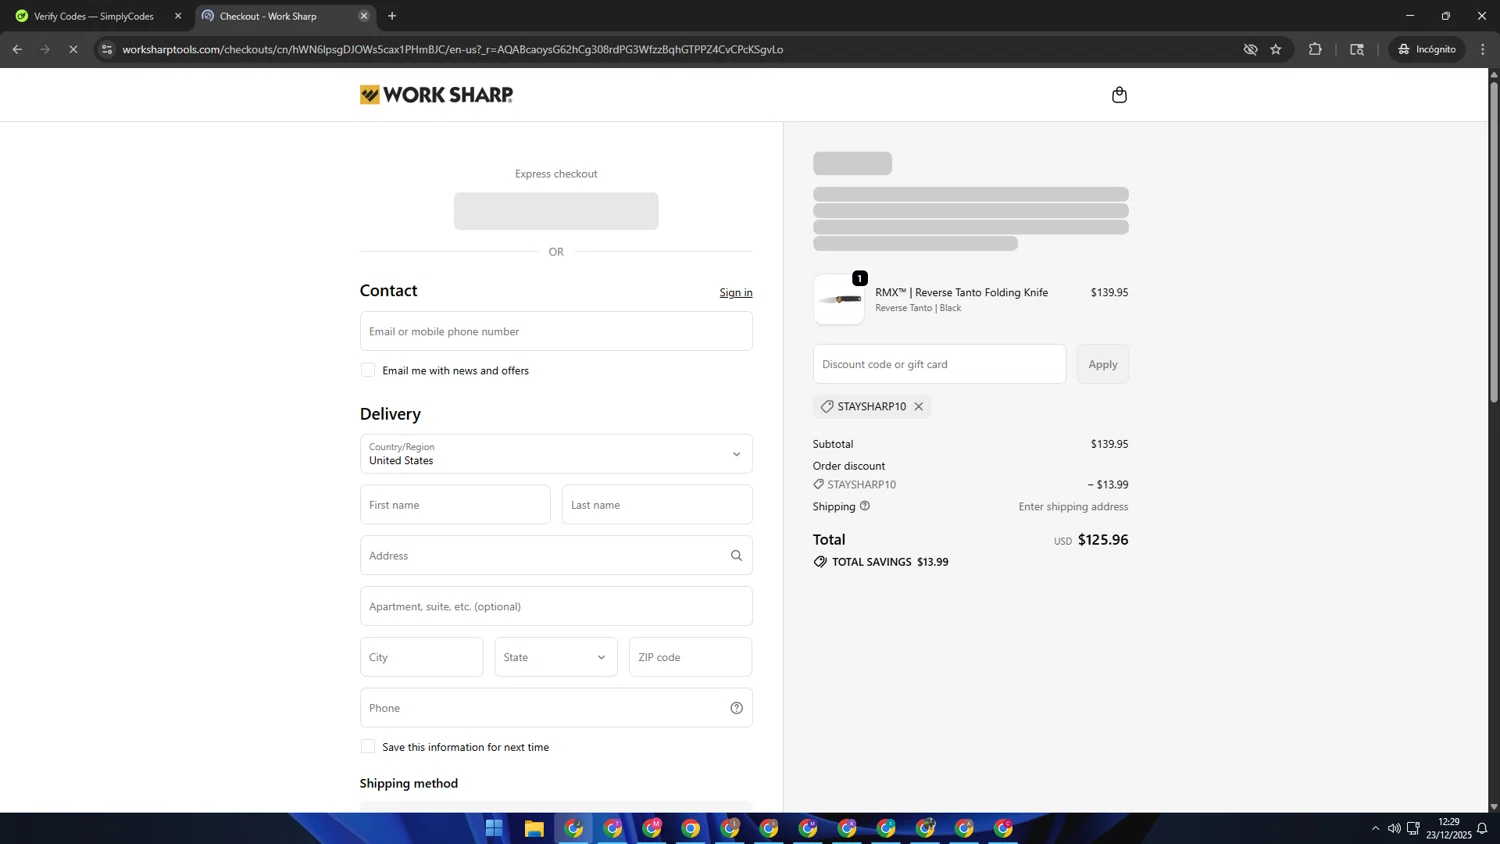1500x844 pixels.
Task: Open the shopping cart bag icon
Action: click(x=1119, y=95)
